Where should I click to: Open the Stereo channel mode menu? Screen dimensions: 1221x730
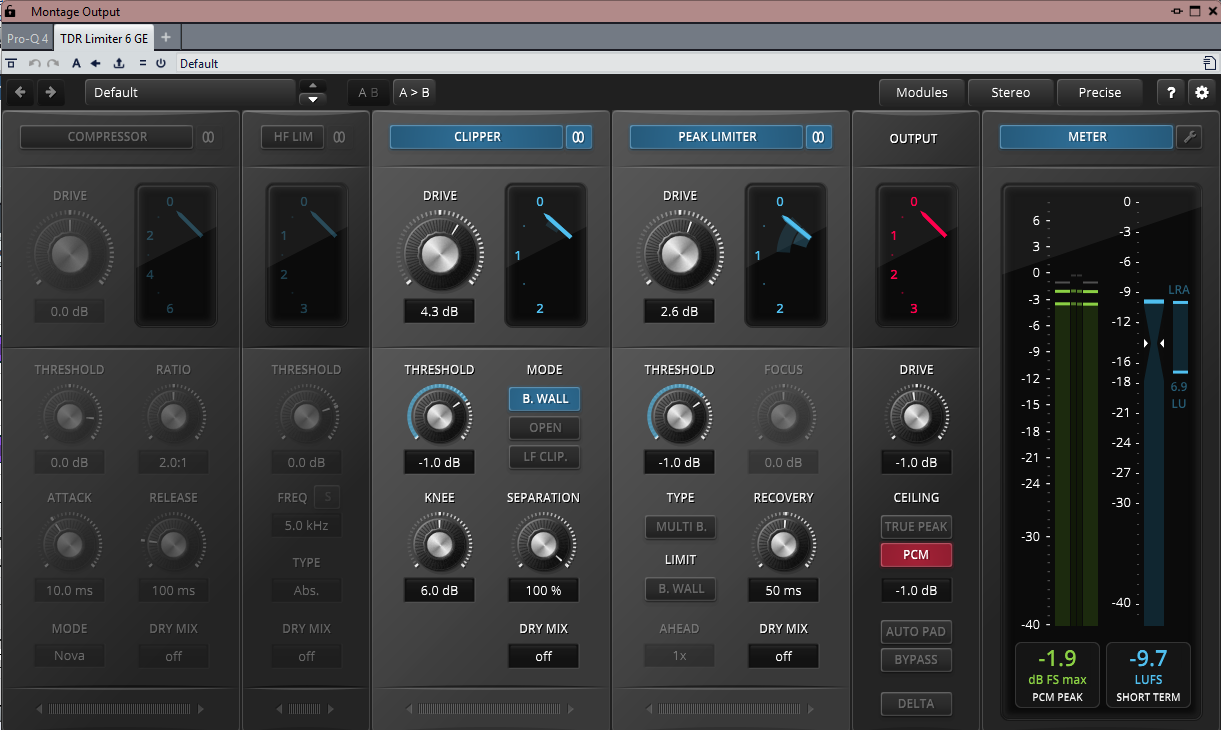(1010, 93)
